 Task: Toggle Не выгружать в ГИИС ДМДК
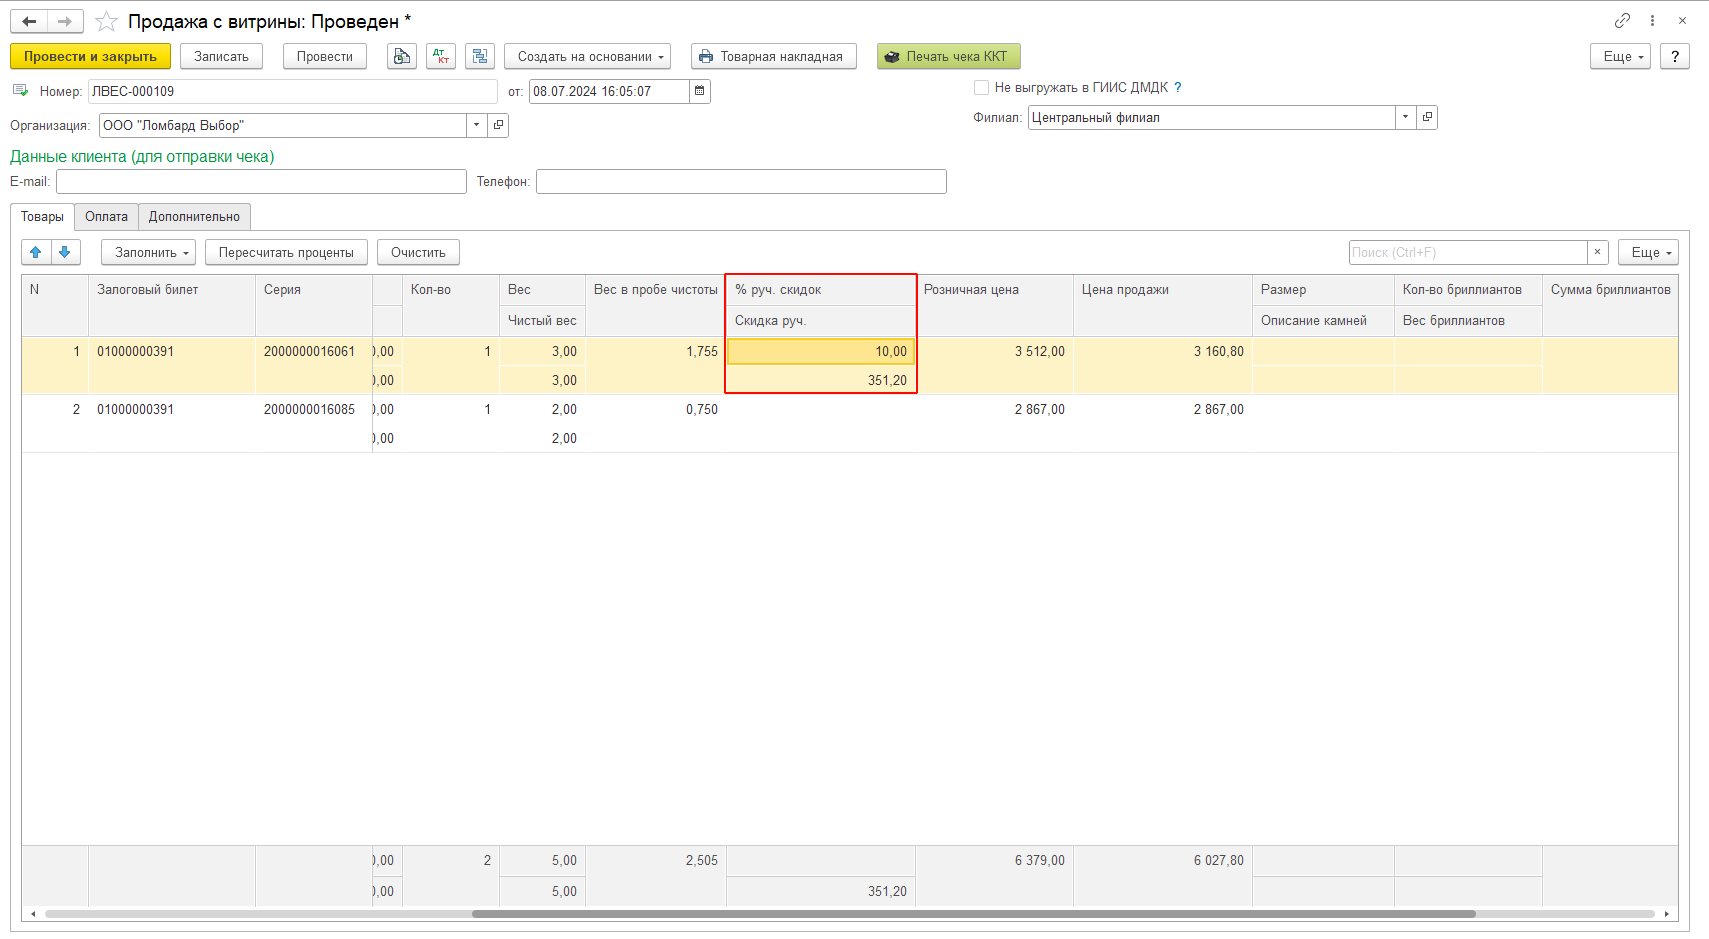[981, 87]
